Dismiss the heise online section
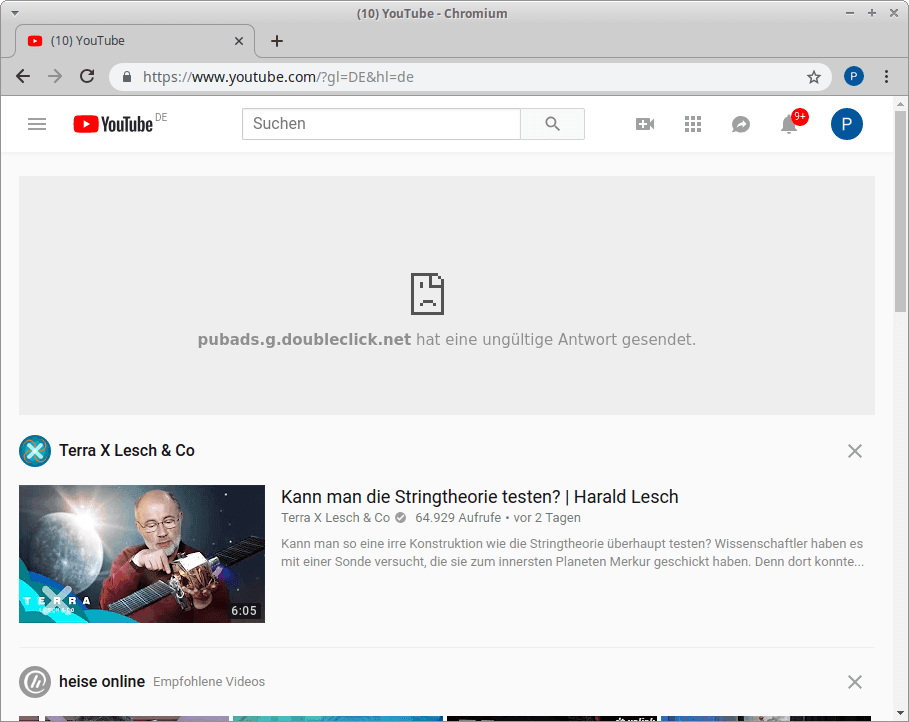 pyautogui.click(x=855, y=682)
